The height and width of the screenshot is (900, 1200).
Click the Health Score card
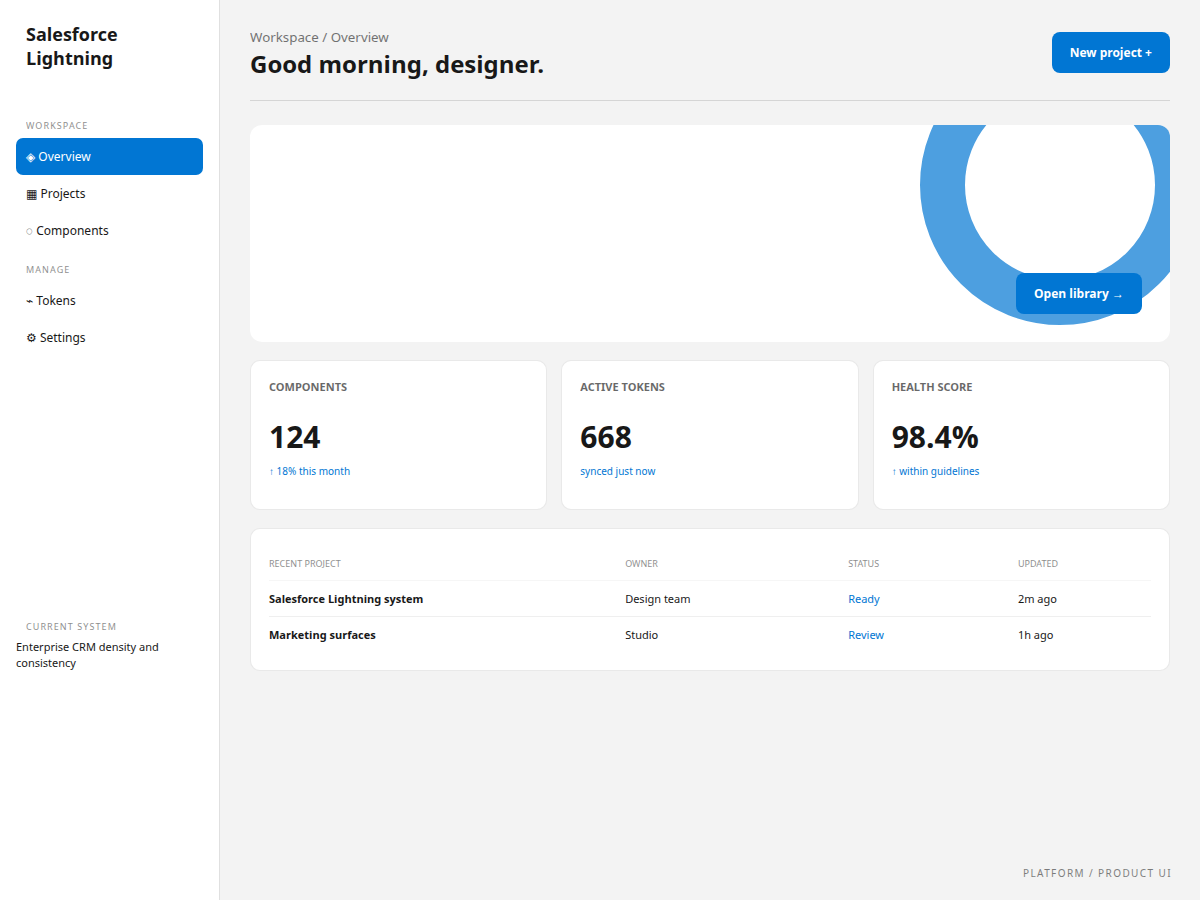[1021, 435]
